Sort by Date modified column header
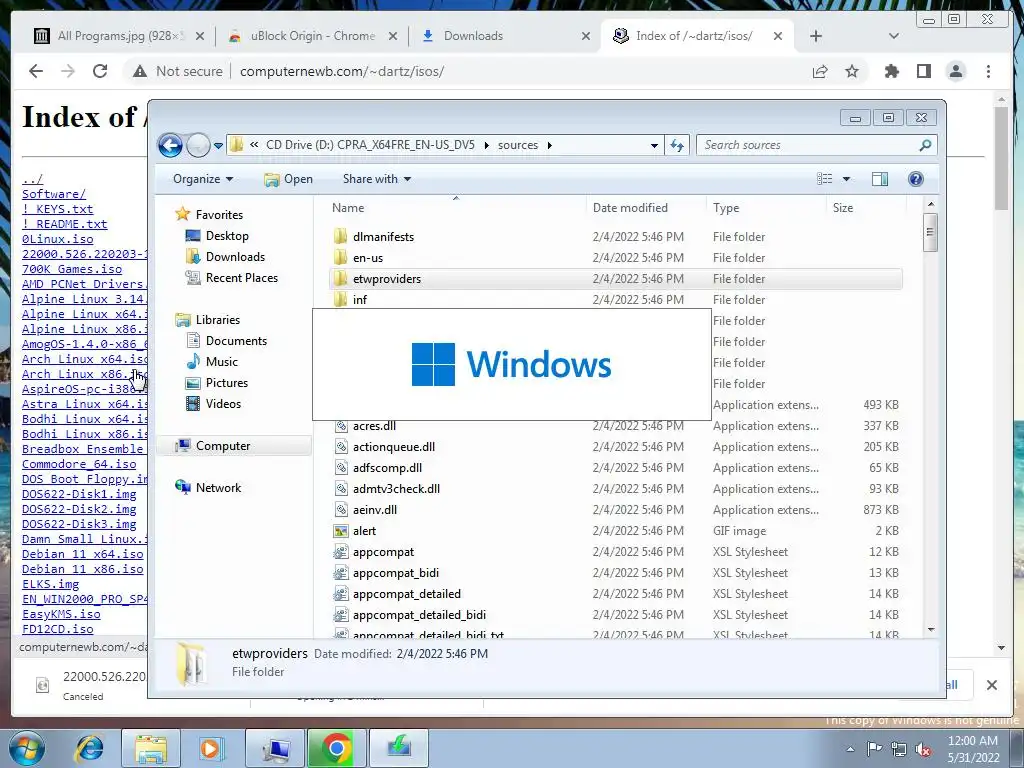 pos(630,208)
